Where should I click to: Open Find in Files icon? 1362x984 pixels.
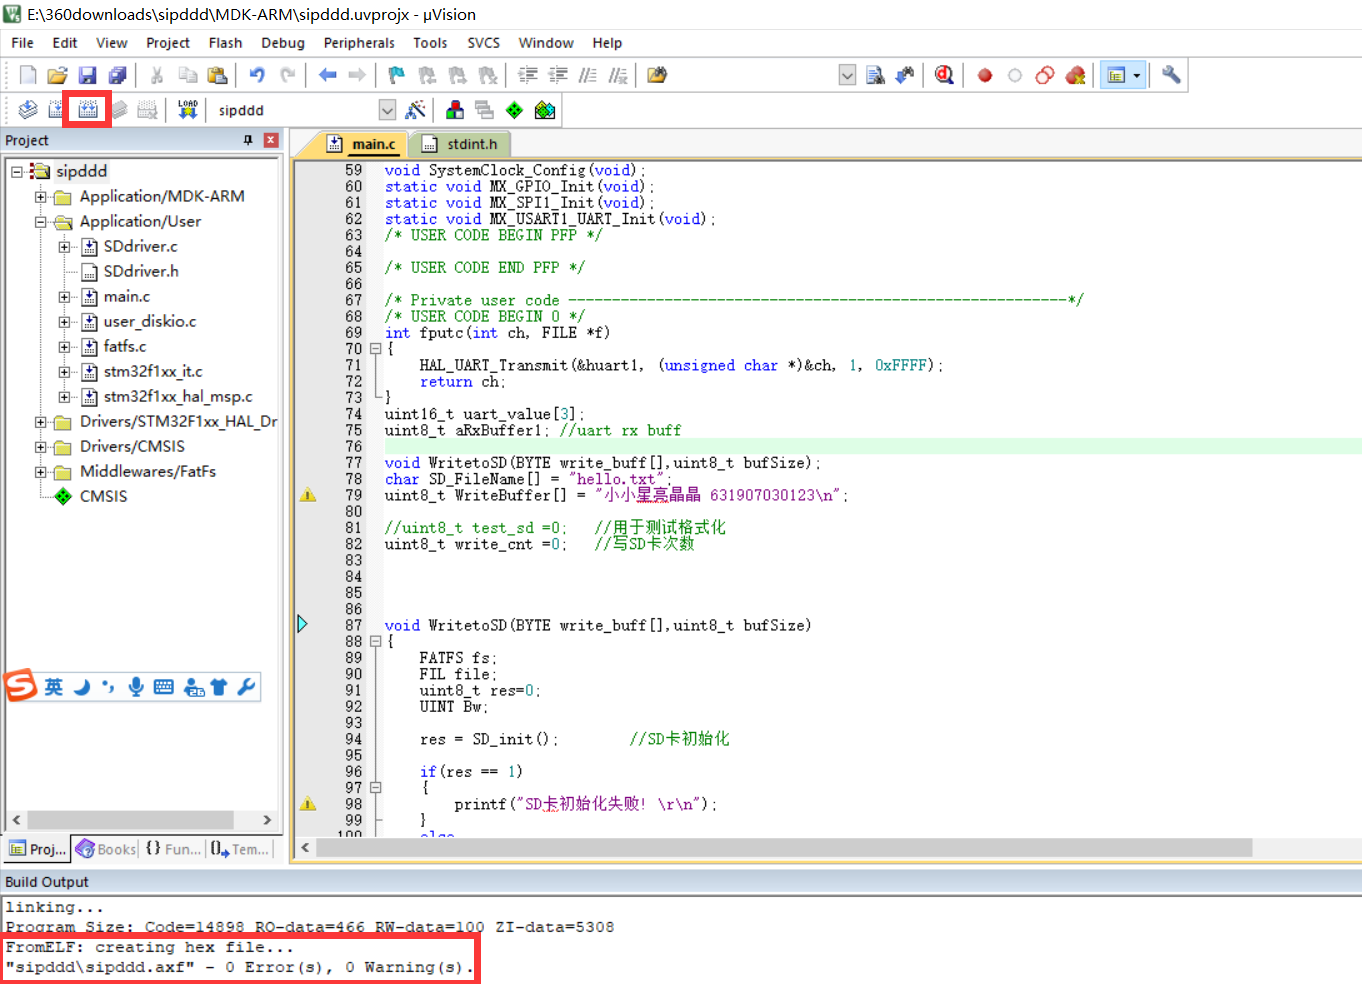657,75
